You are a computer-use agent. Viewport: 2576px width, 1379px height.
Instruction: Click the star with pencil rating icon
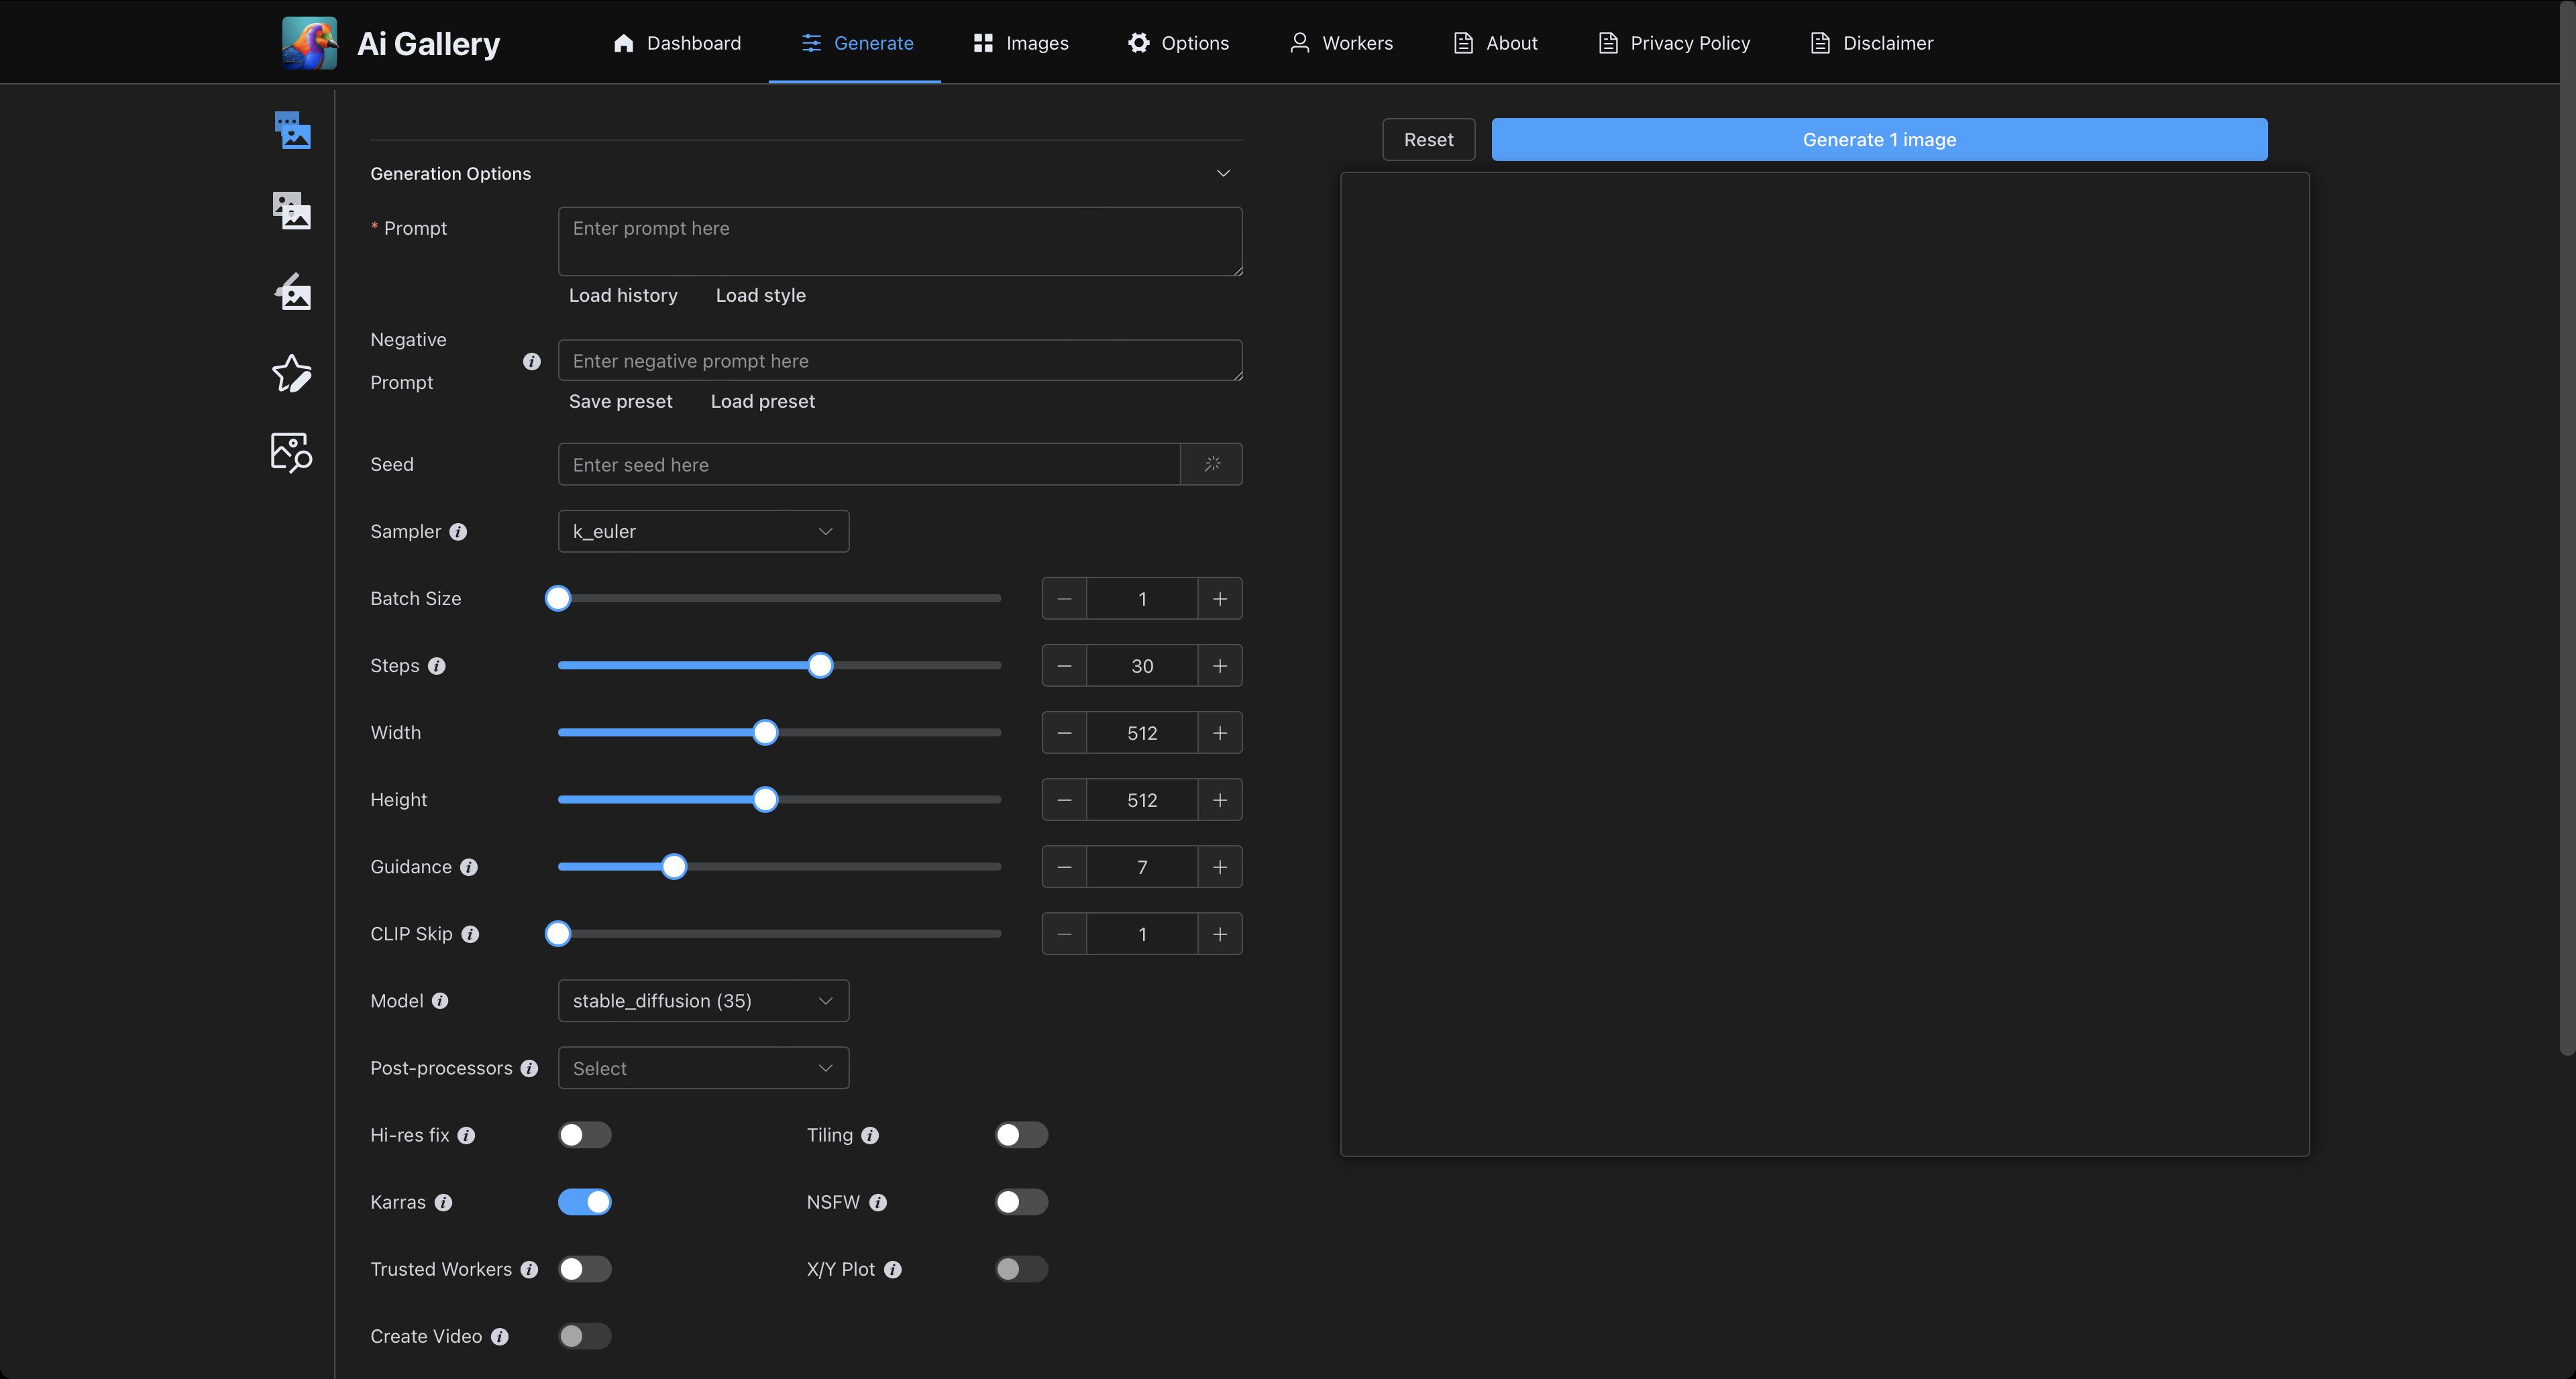tap(292, 373)
